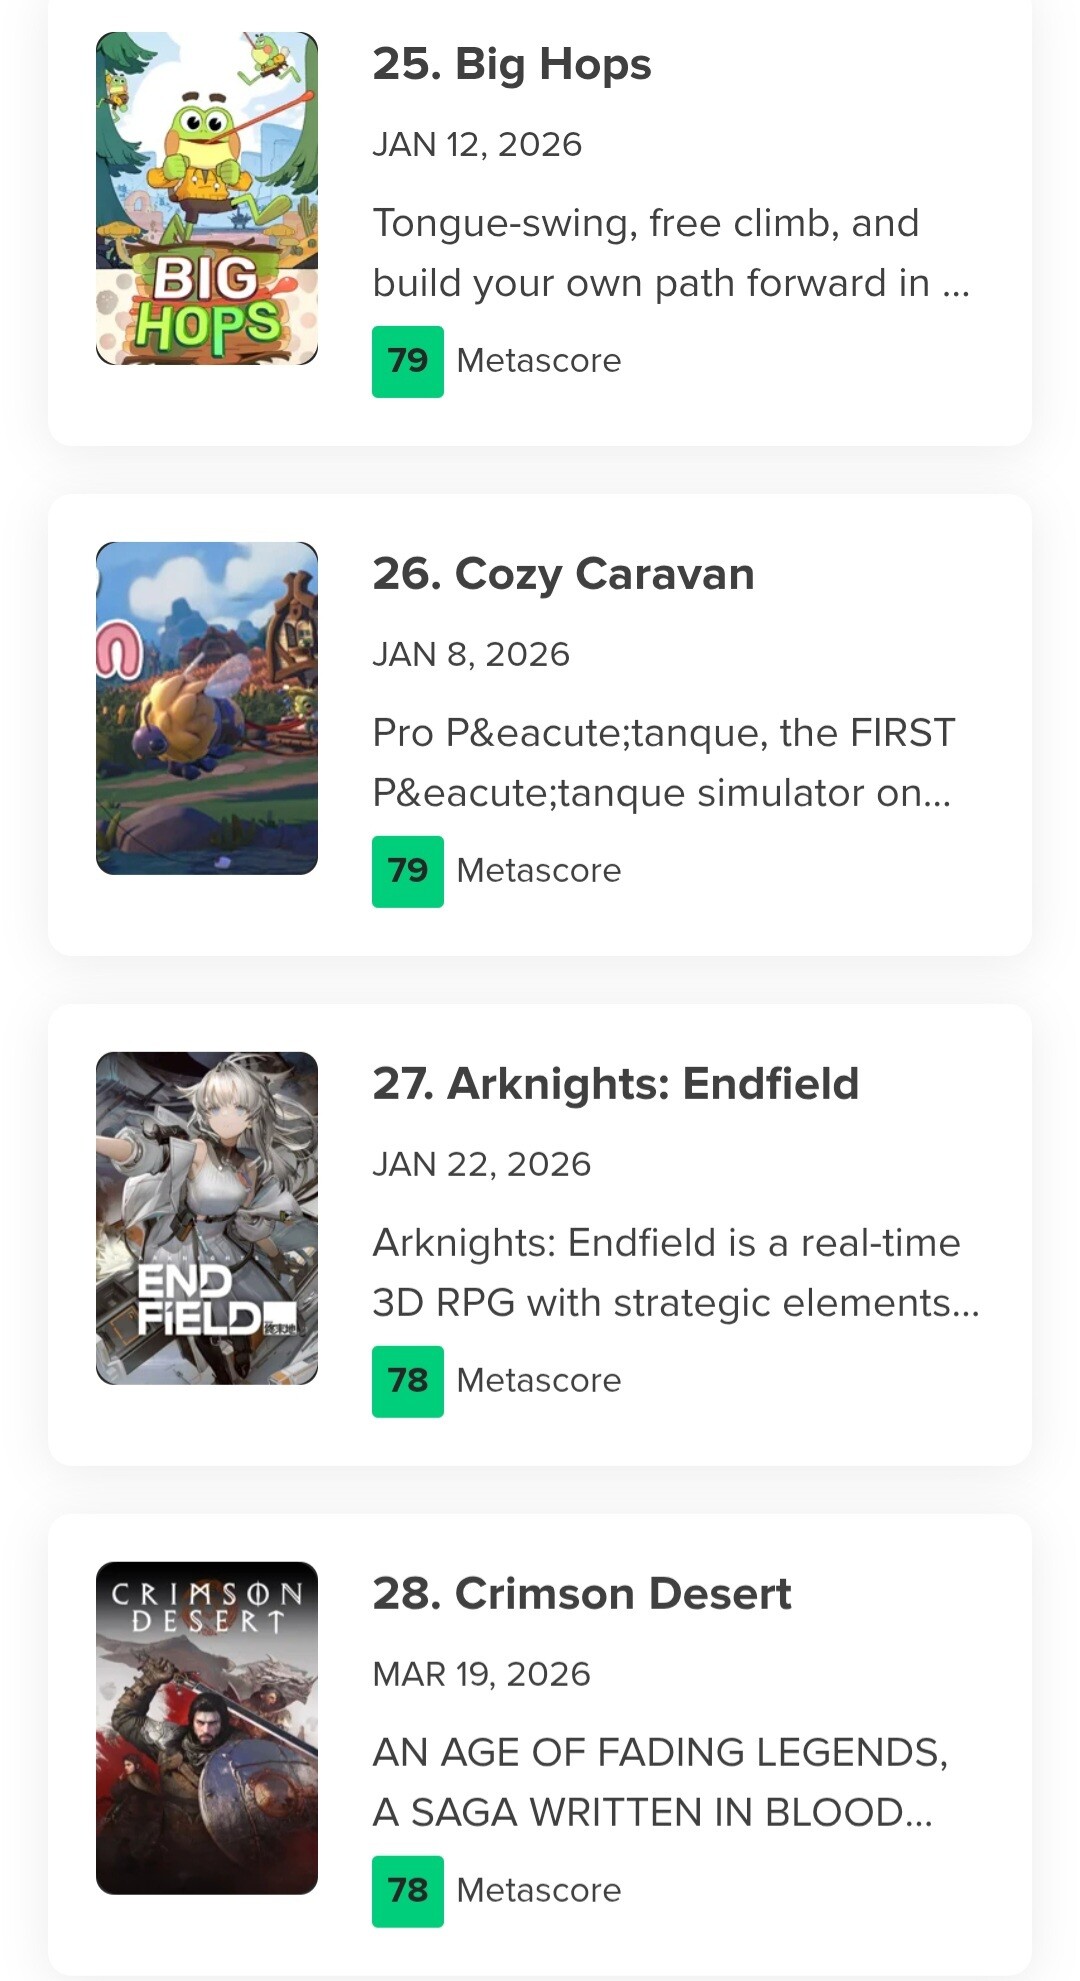Select the 'AN AGE OF FADING LEGENDS' blurb
The width and height of the screenshot is (1080, 1981).
click(660, 1783)
